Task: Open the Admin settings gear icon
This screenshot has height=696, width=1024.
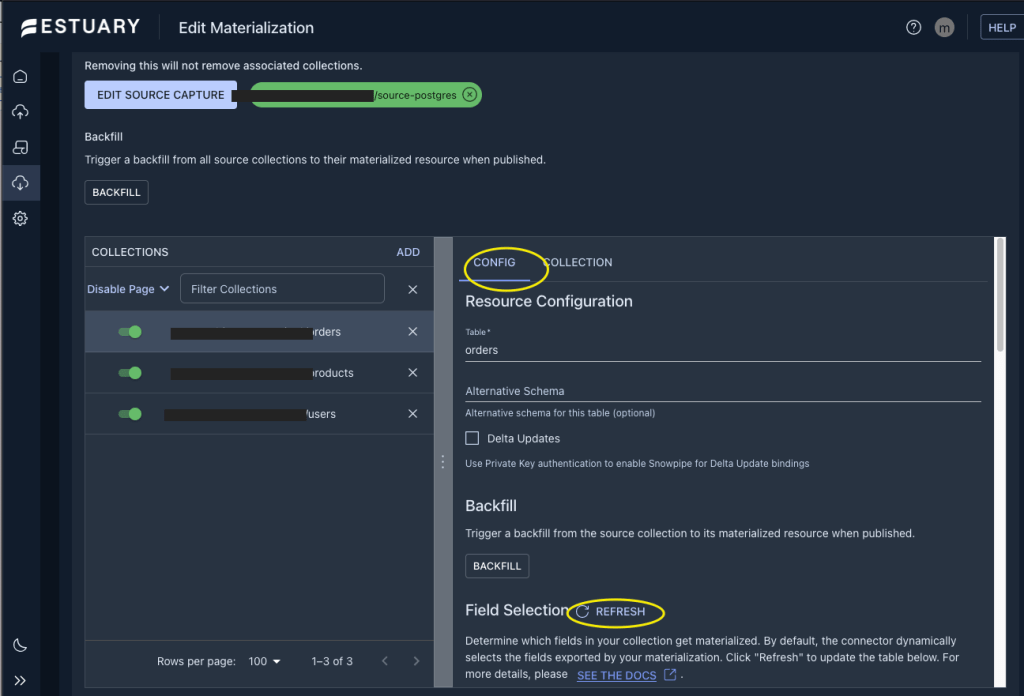Action: click(x=20, y=218)
